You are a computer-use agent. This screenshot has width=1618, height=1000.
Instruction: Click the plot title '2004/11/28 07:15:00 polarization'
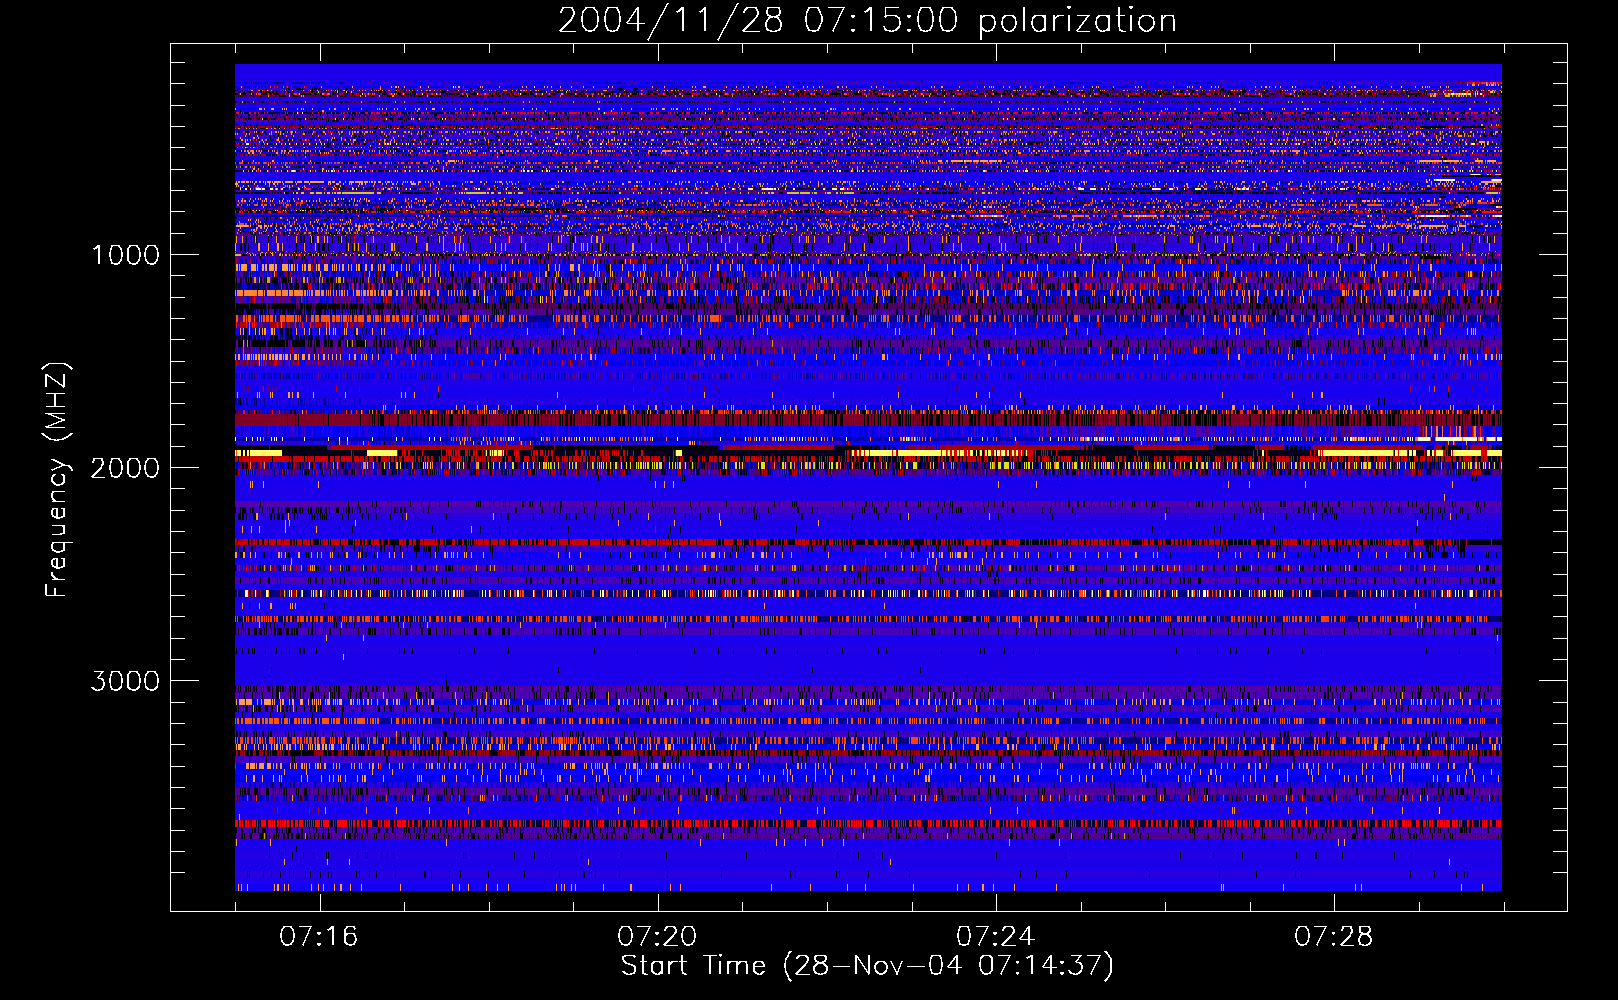click(x=867, y=20)
